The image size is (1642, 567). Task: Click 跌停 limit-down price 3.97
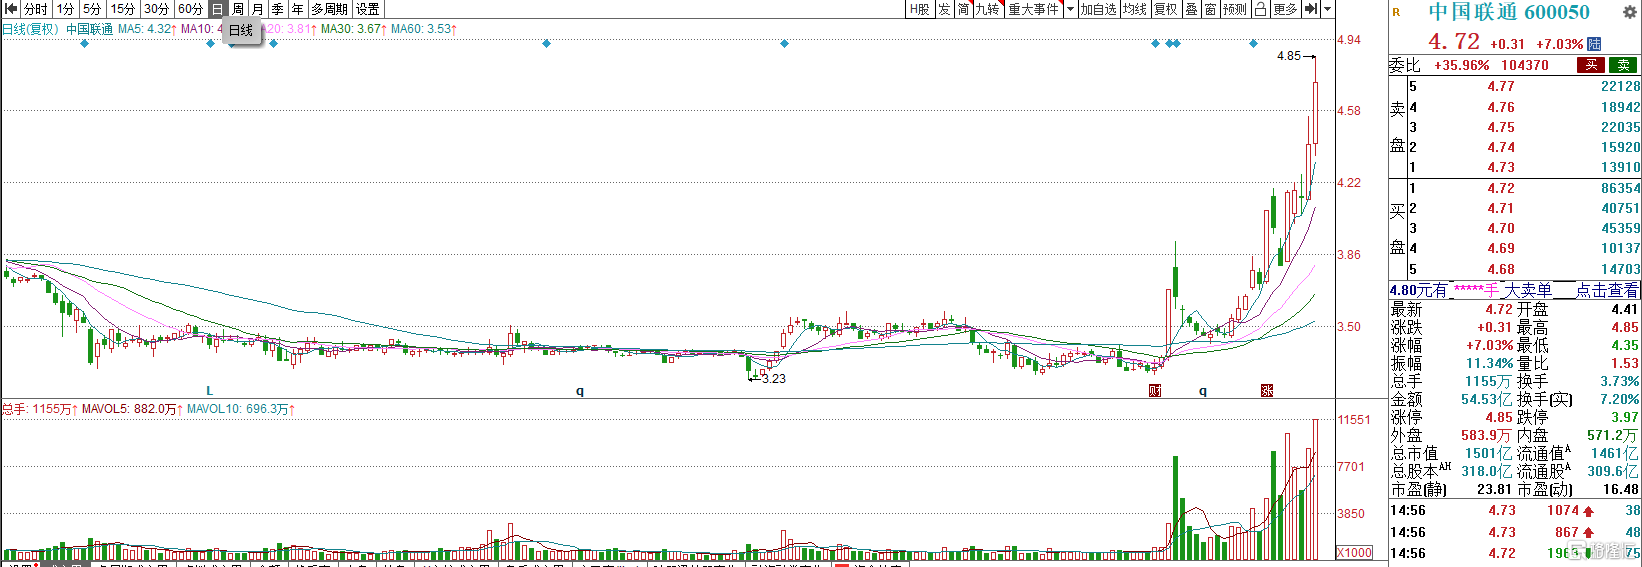[1625, 417]
